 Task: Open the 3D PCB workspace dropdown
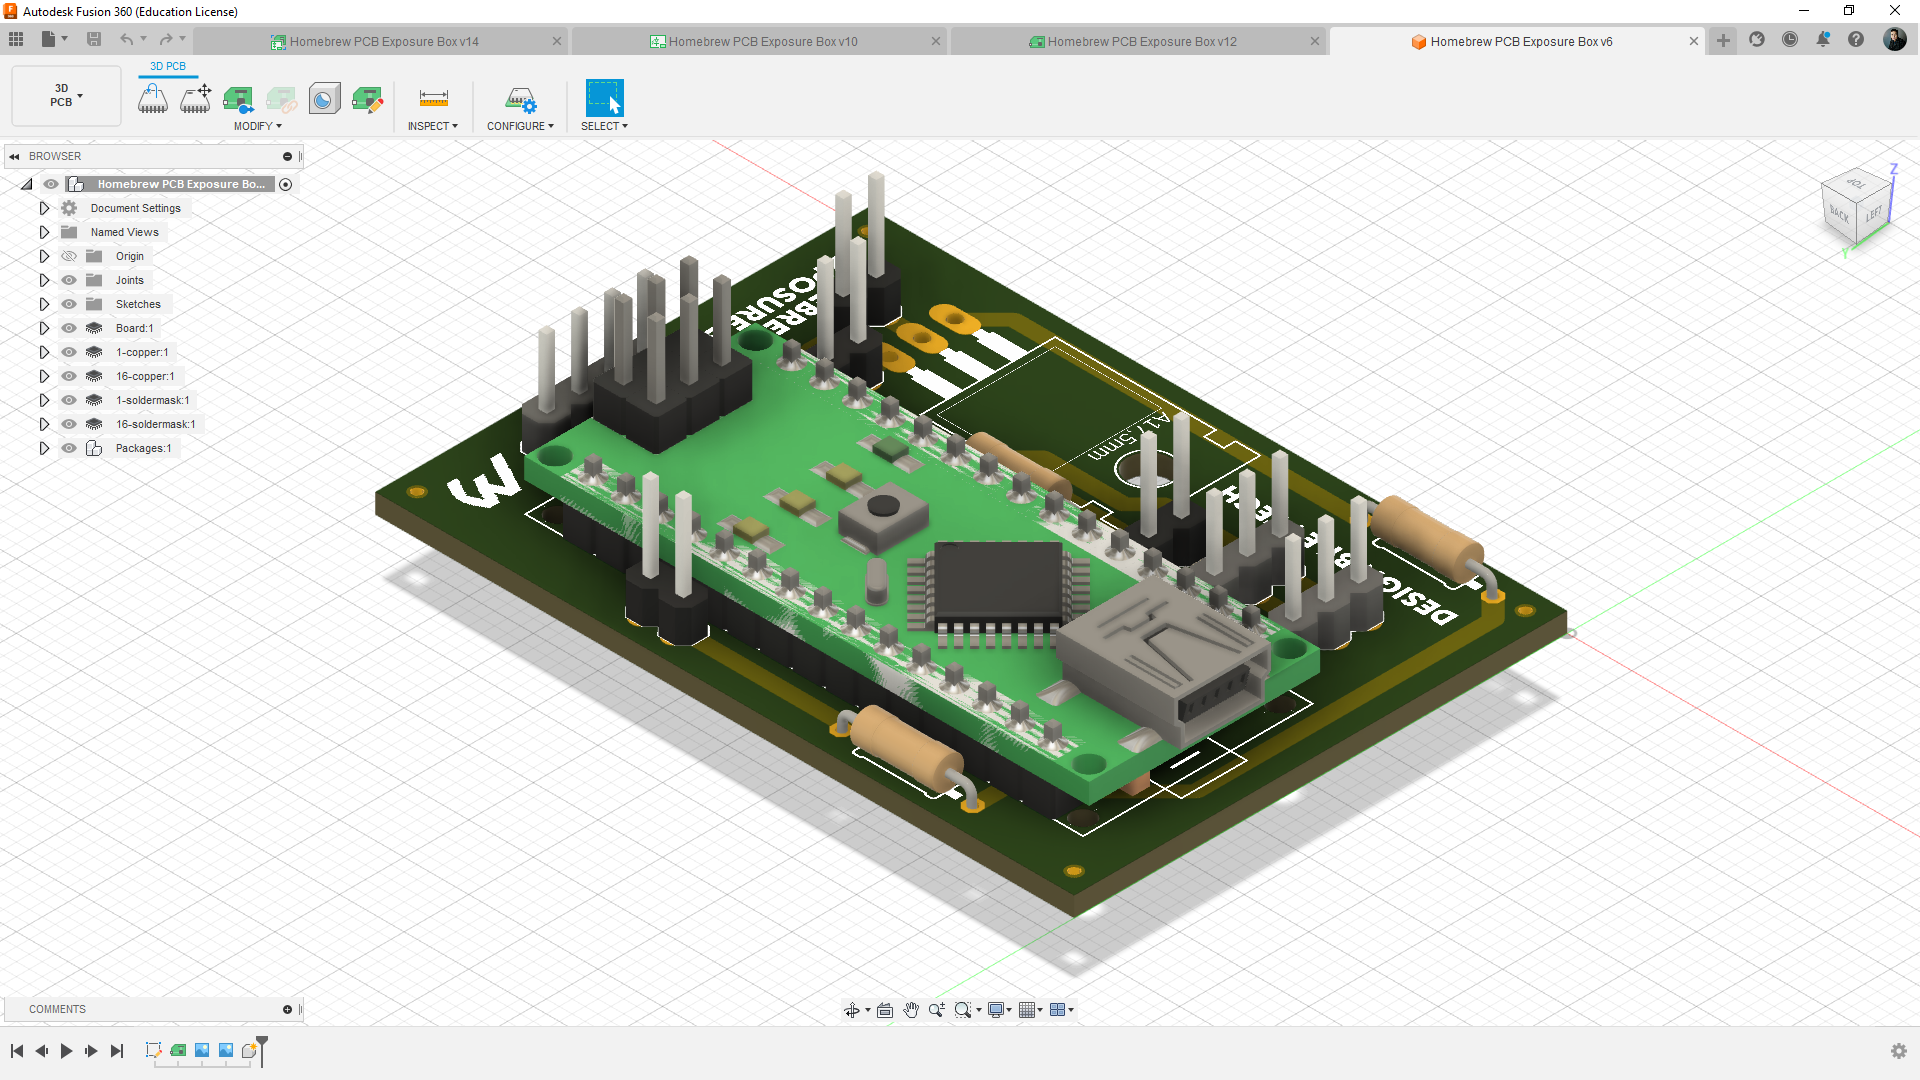(x=66, y=96)
